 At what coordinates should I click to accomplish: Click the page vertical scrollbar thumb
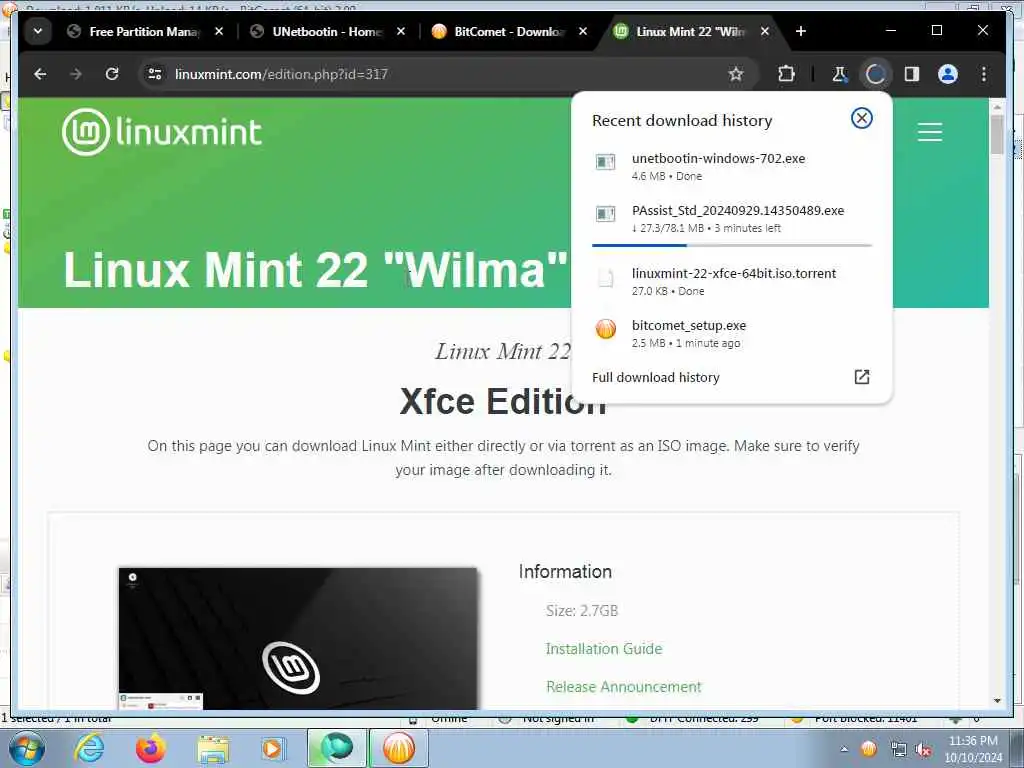pyautogui.click(x=997, y=135)
